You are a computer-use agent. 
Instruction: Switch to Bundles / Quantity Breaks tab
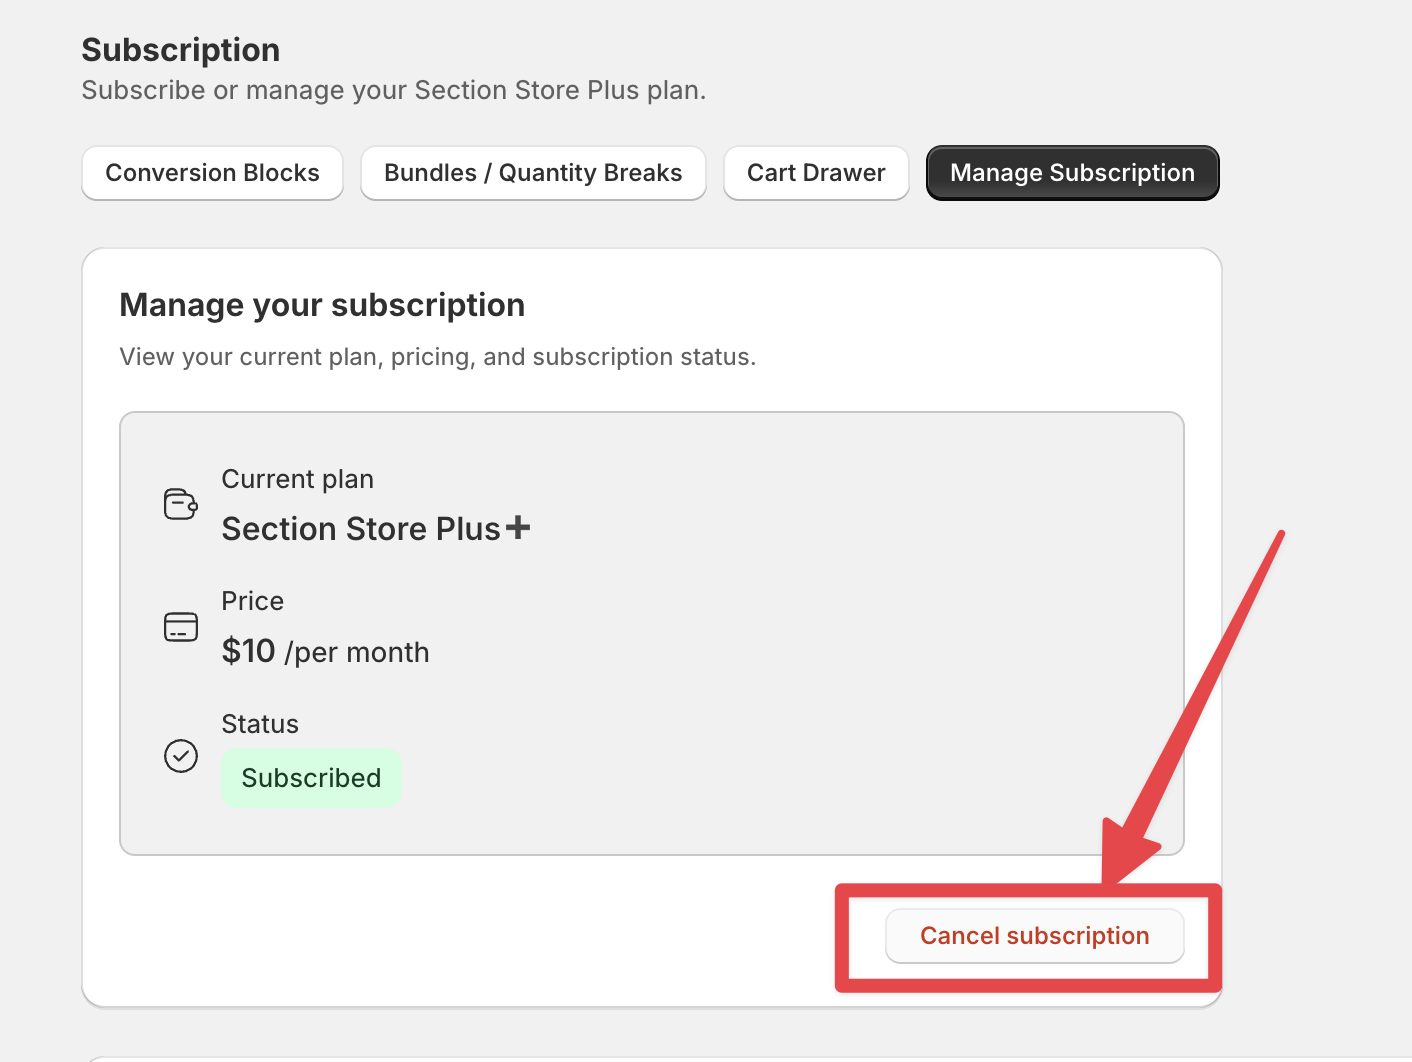coord(533,173)
